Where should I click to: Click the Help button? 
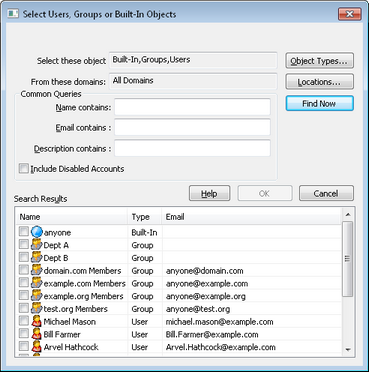[x=209, y=193]
